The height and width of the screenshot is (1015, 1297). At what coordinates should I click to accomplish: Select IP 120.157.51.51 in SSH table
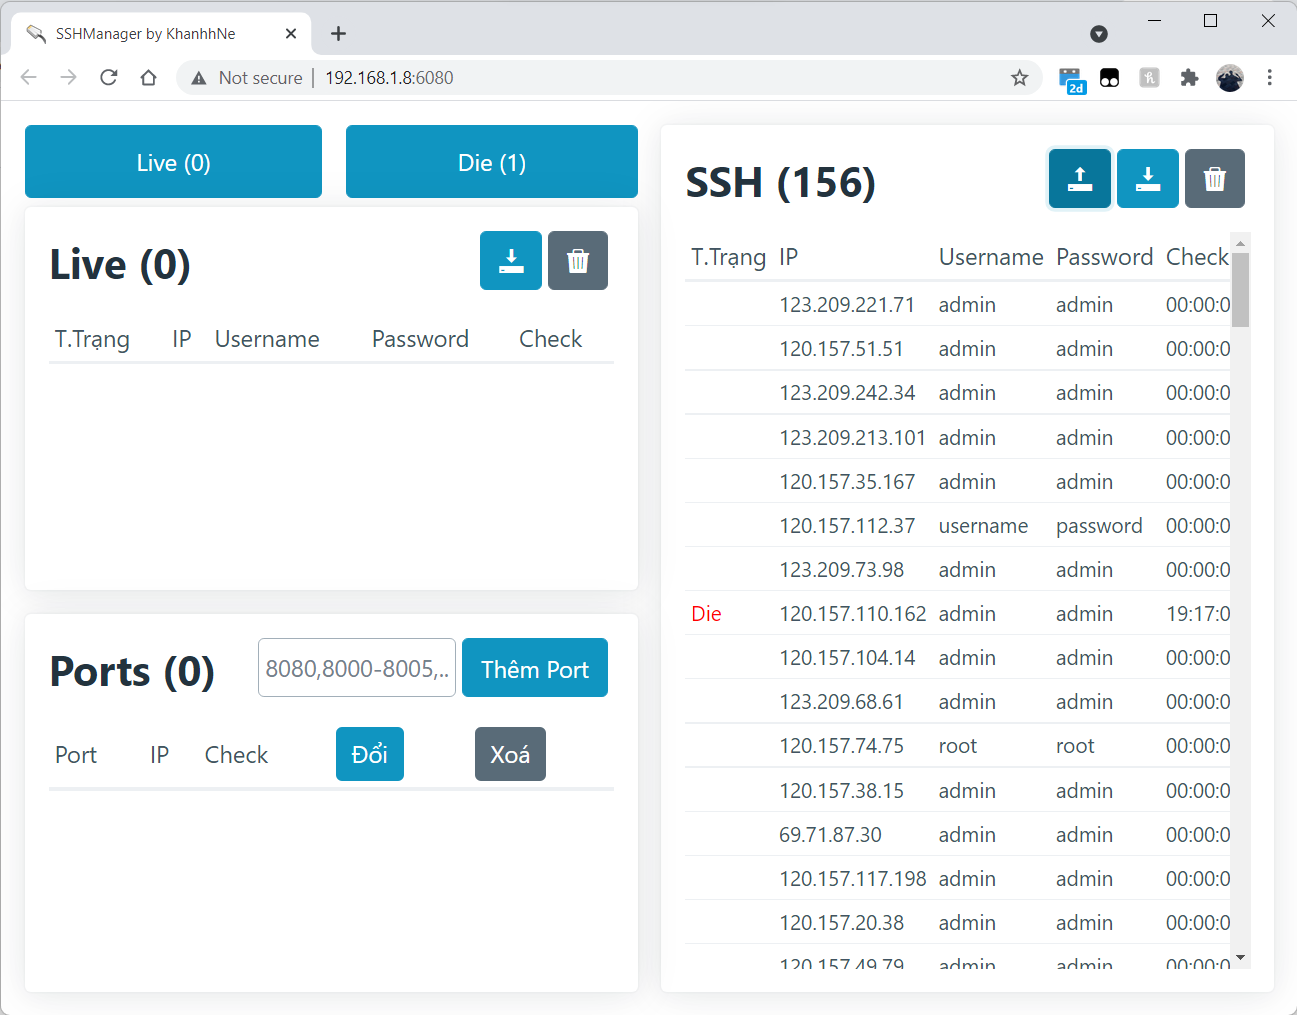[841, 349]
